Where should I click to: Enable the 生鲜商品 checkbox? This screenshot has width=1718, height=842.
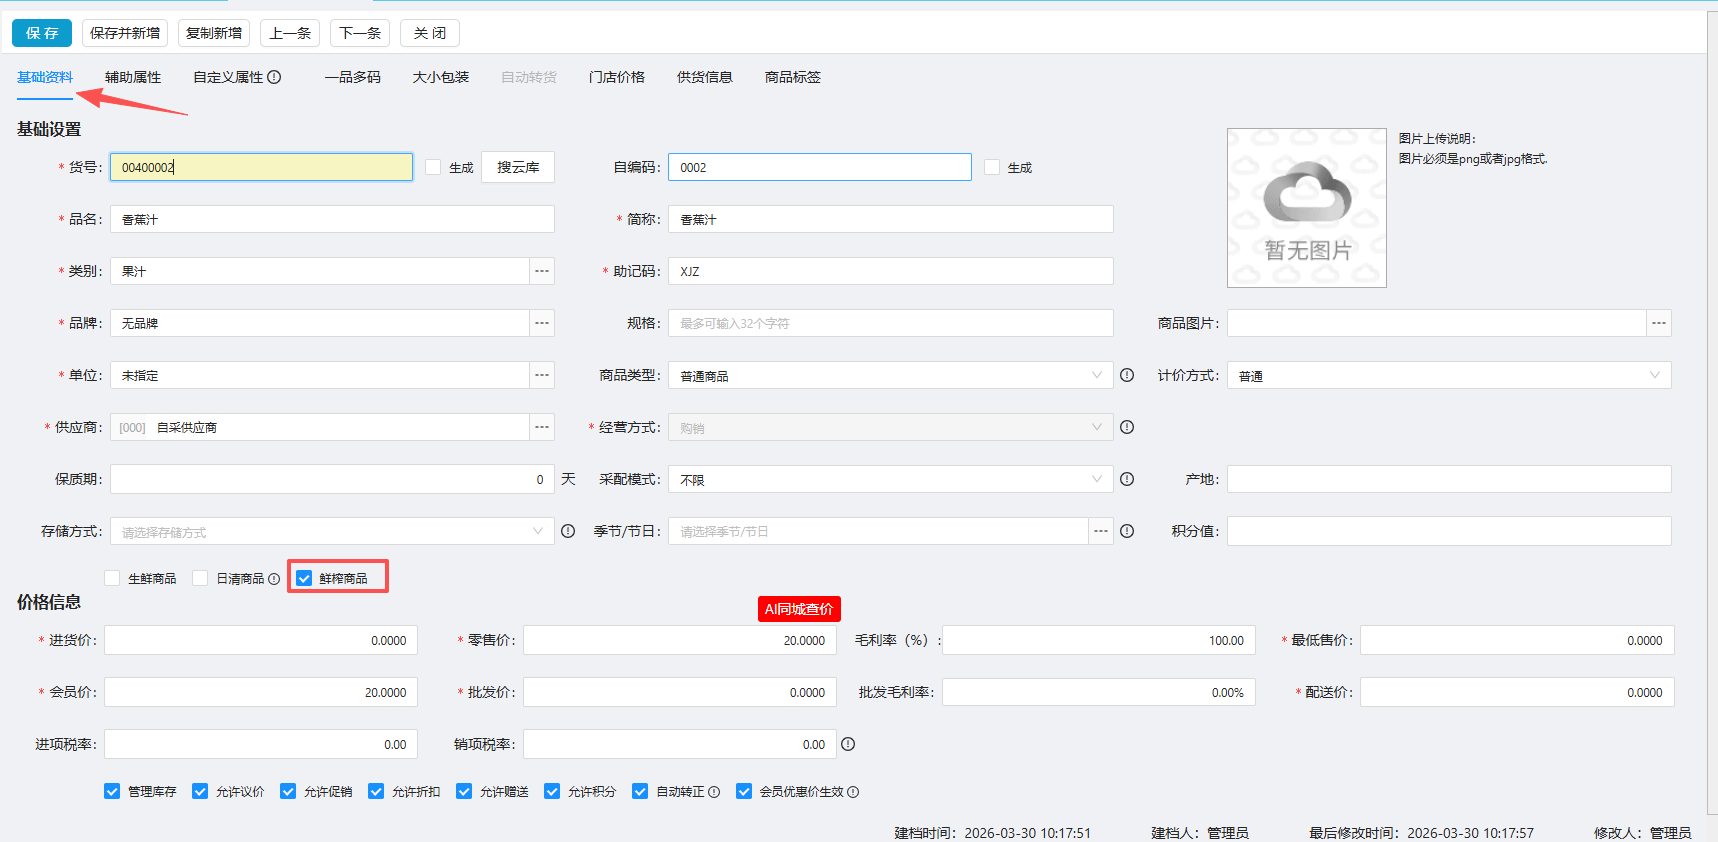click(113, 578)
